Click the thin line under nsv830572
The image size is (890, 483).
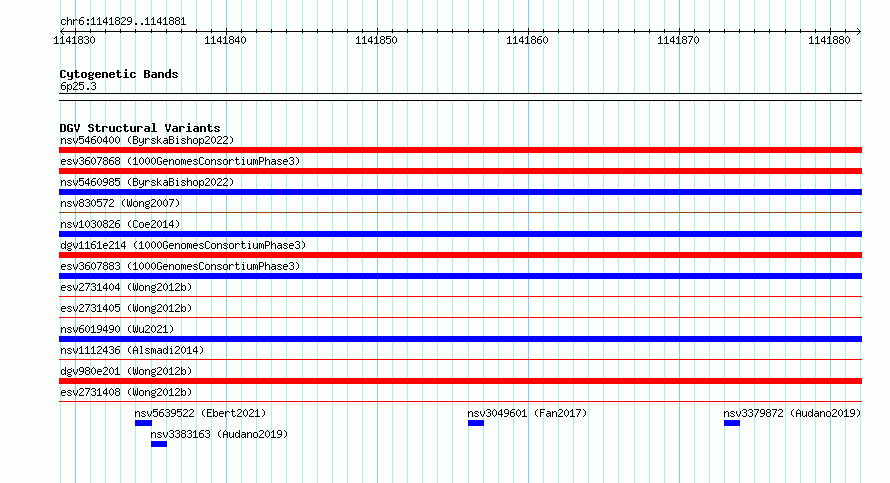pyautogui.click(x=460, y=213)
